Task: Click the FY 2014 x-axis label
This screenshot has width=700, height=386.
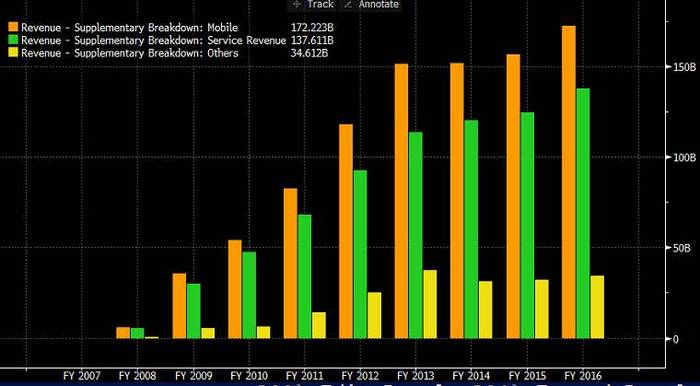Action: click(x=471, y=376)
